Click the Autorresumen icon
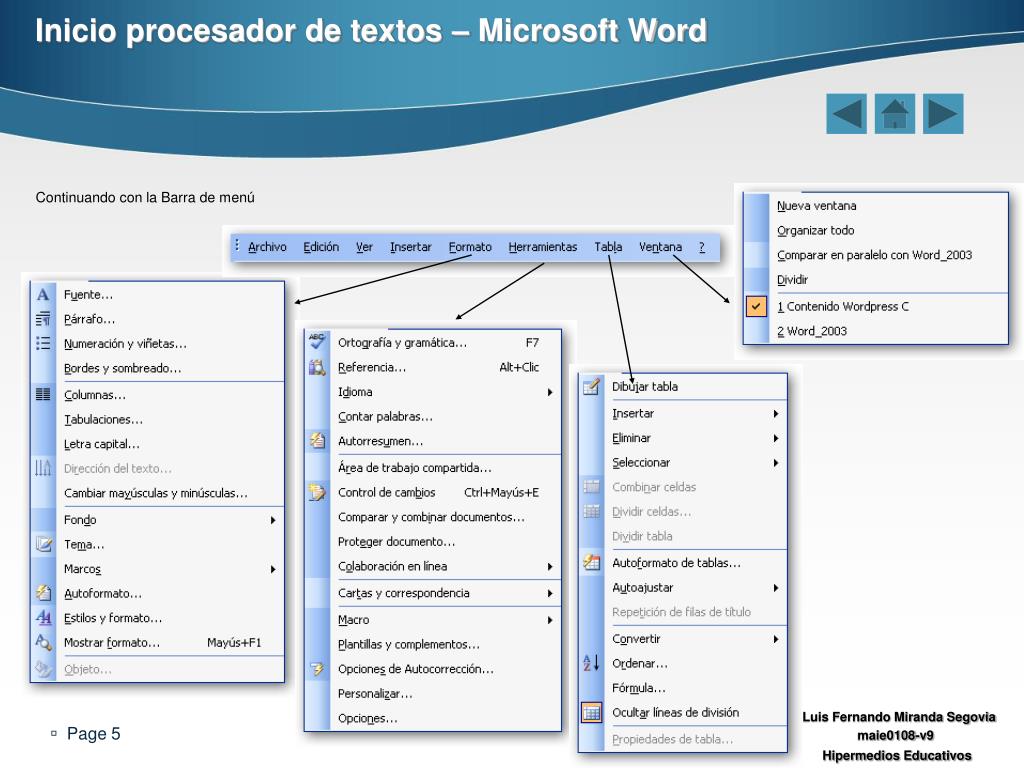The height and width of the screenshot is (768, 1024). [x=317, y=441]
